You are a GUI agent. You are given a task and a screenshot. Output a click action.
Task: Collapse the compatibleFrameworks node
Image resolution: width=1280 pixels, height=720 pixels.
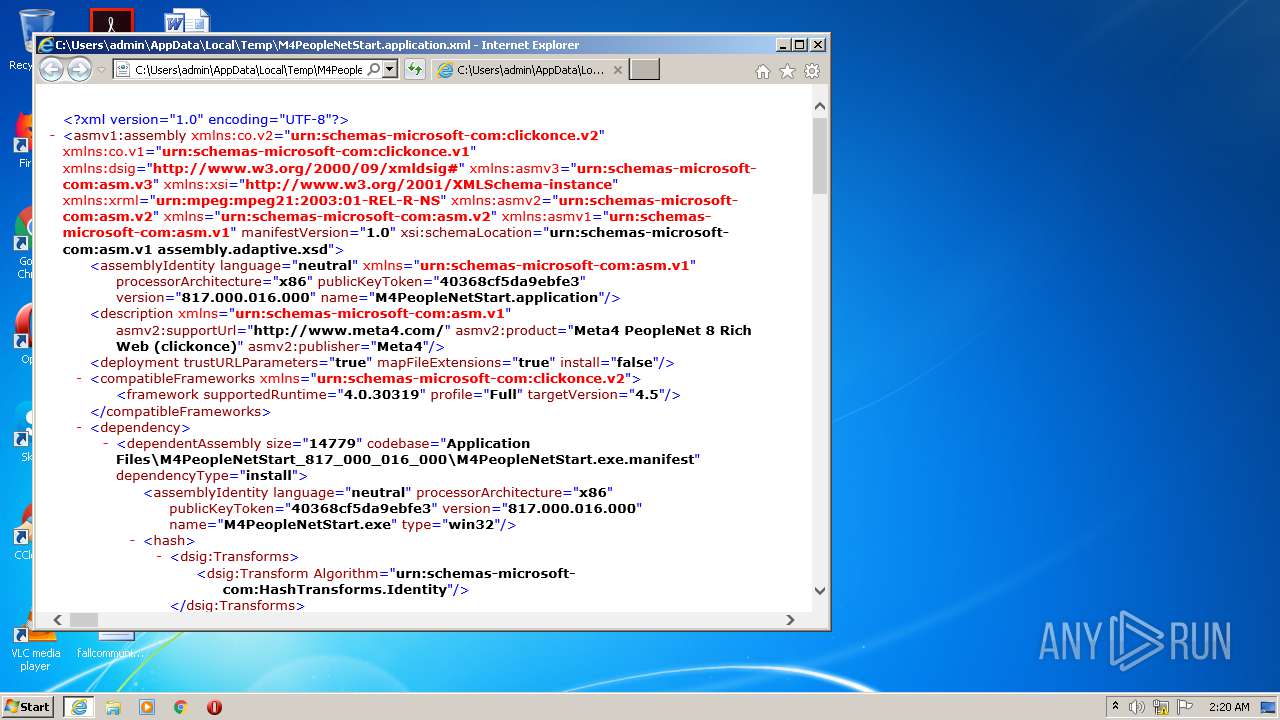pos(79,378)
